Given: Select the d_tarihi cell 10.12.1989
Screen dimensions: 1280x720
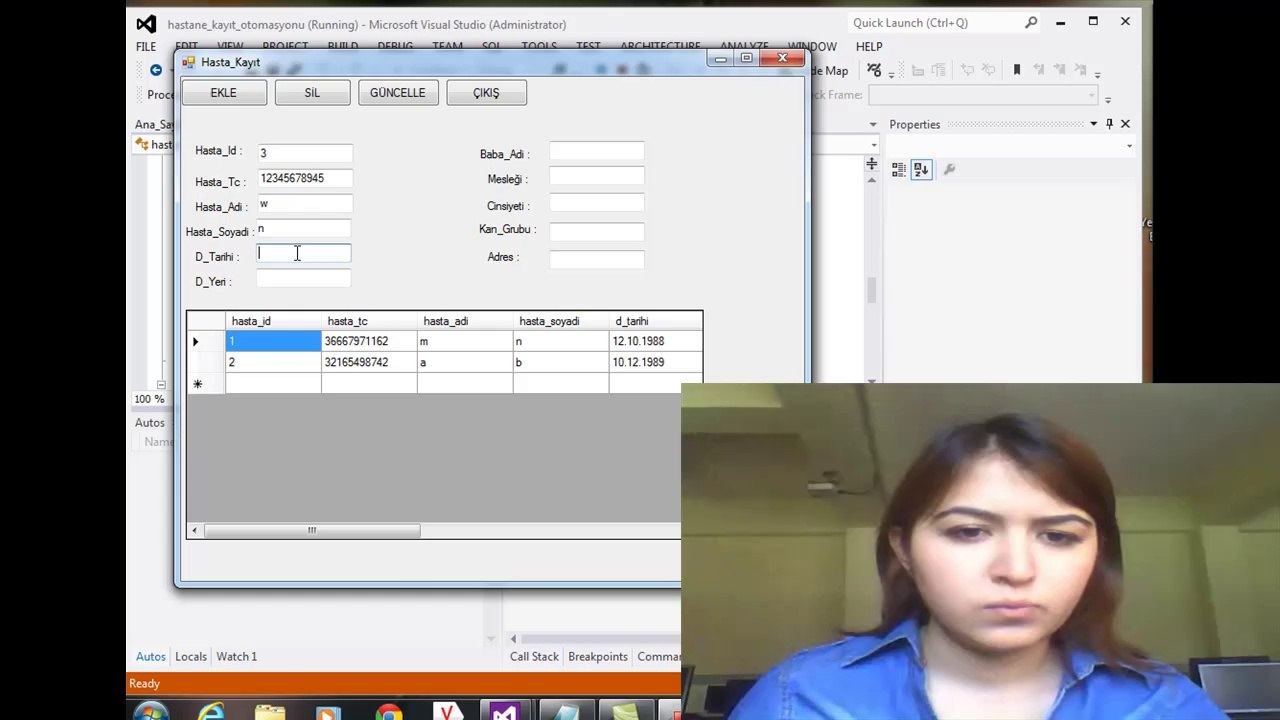Looking at the screenshot, I should tap(655, 362).
